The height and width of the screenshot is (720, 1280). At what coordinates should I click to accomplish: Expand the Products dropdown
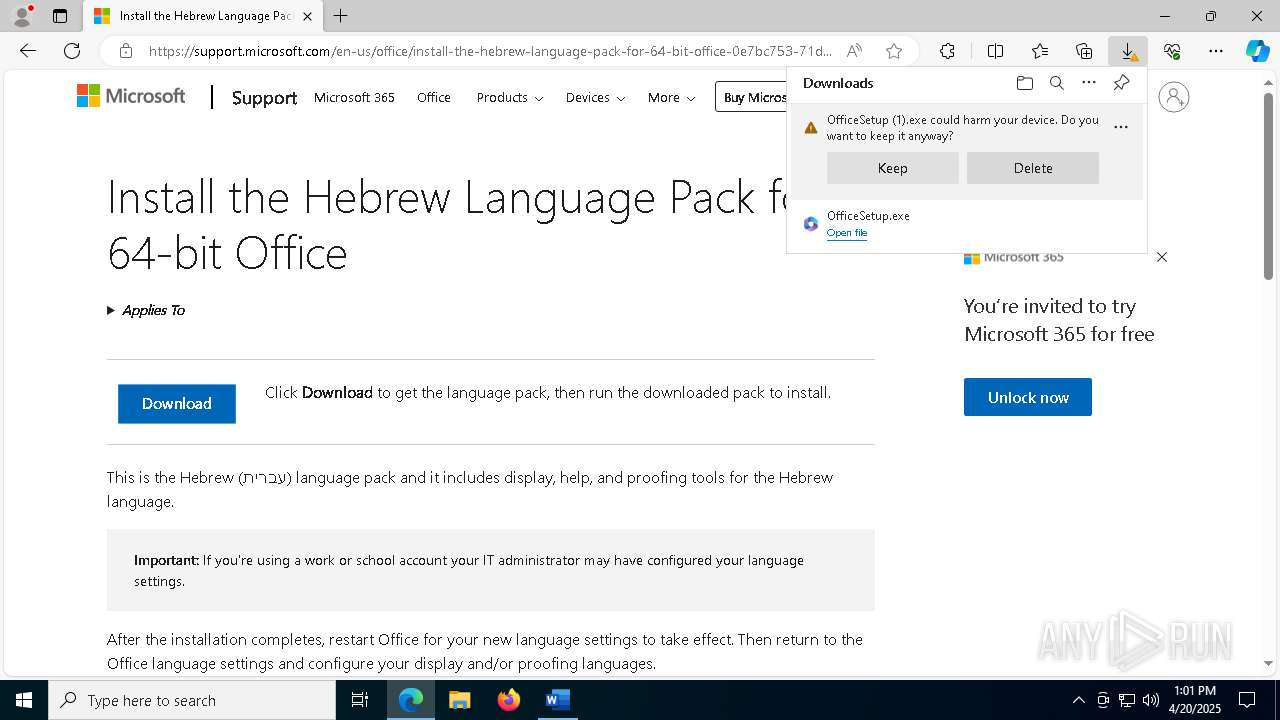pos(509,97)
